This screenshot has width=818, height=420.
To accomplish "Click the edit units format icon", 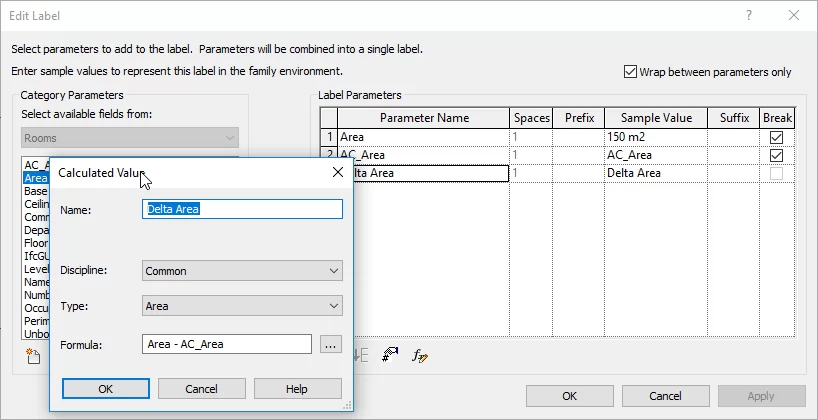I will pos(391,356).
